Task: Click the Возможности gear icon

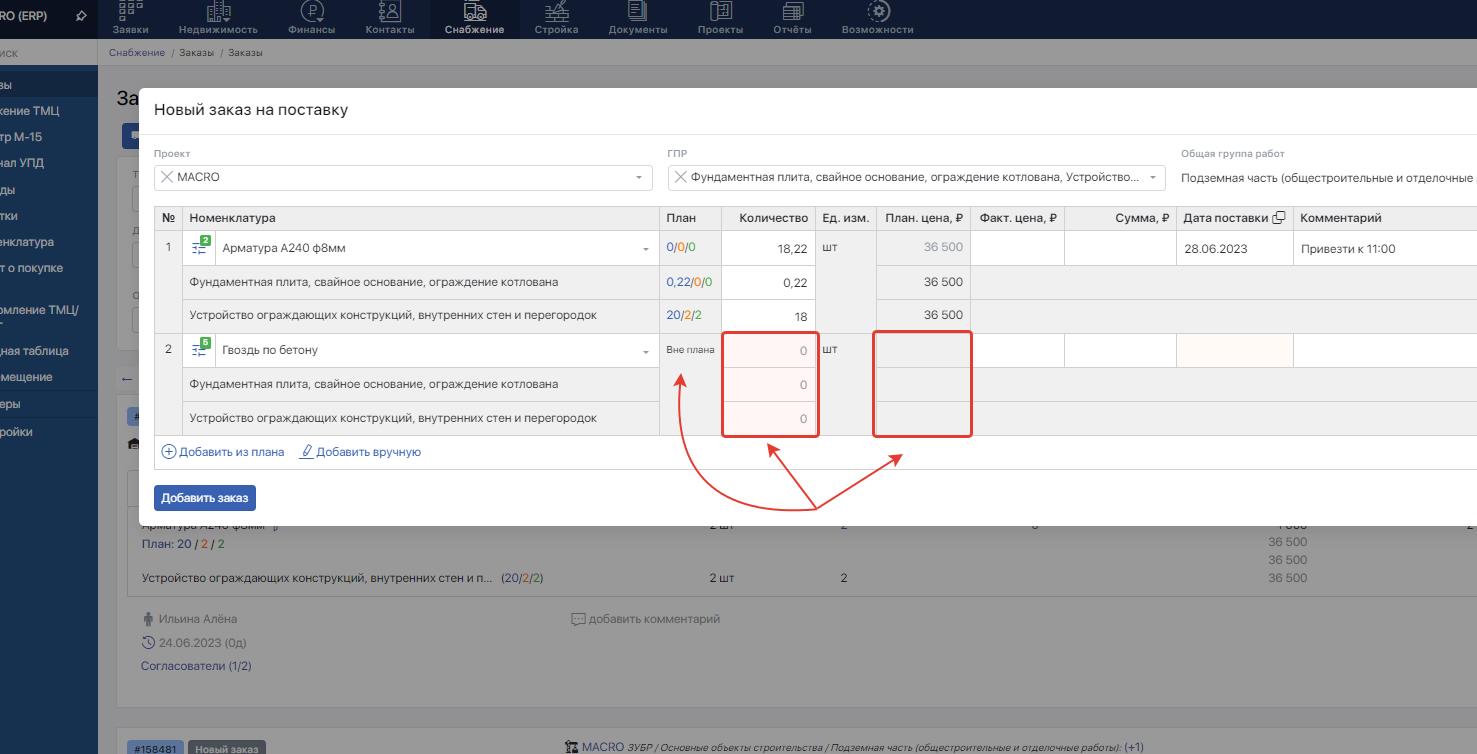Action: (x=877, y=12)
